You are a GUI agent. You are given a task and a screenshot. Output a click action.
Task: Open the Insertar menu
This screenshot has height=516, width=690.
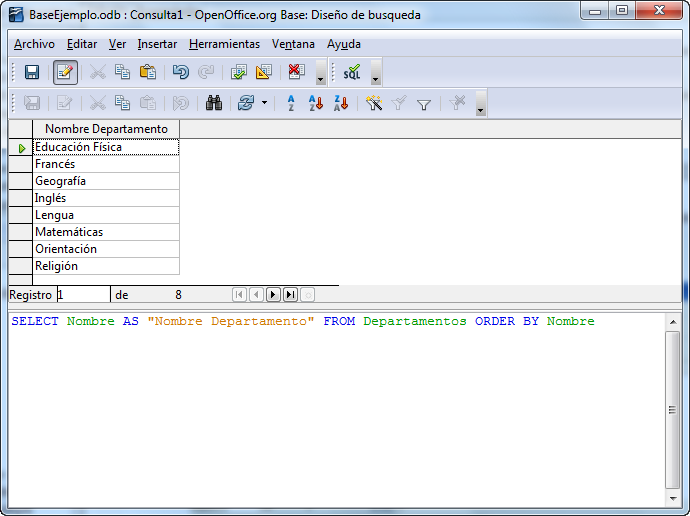[x=157, y=44]
